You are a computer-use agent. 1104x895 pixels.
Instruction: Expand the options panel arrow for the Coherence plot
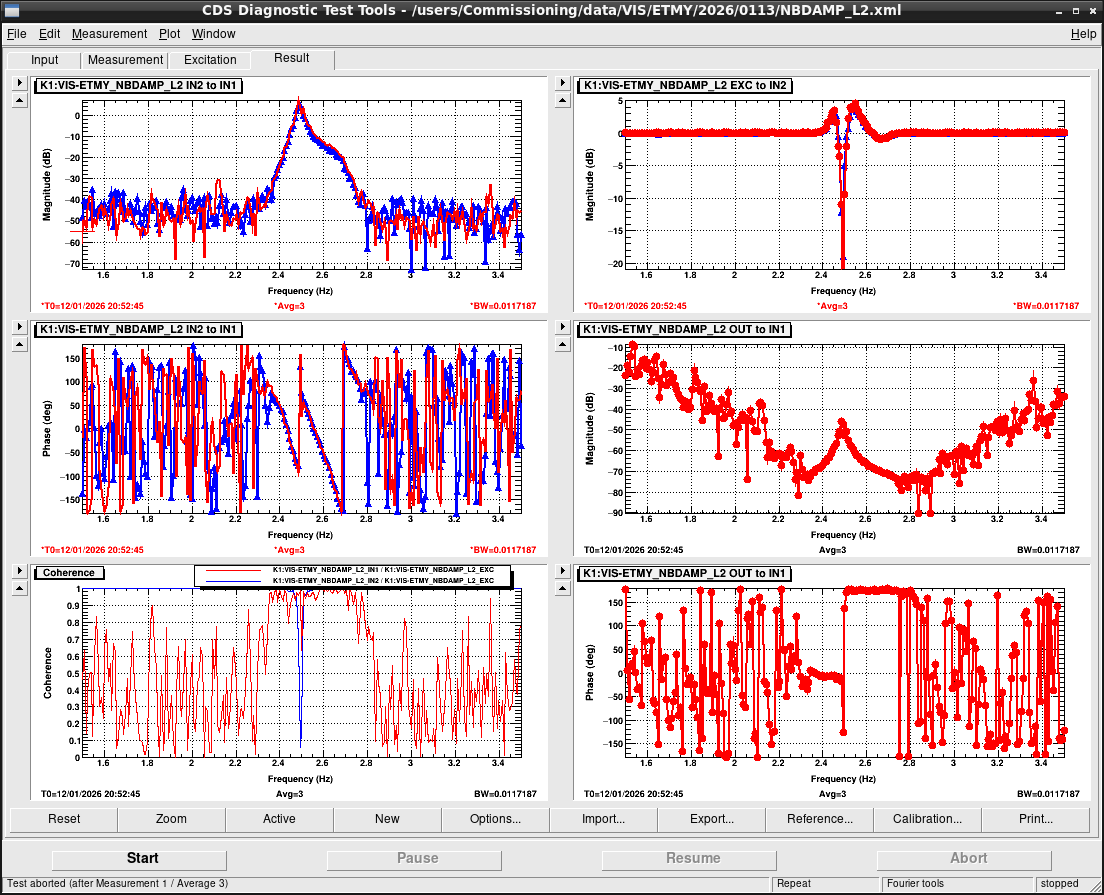[x=19, y=571]
